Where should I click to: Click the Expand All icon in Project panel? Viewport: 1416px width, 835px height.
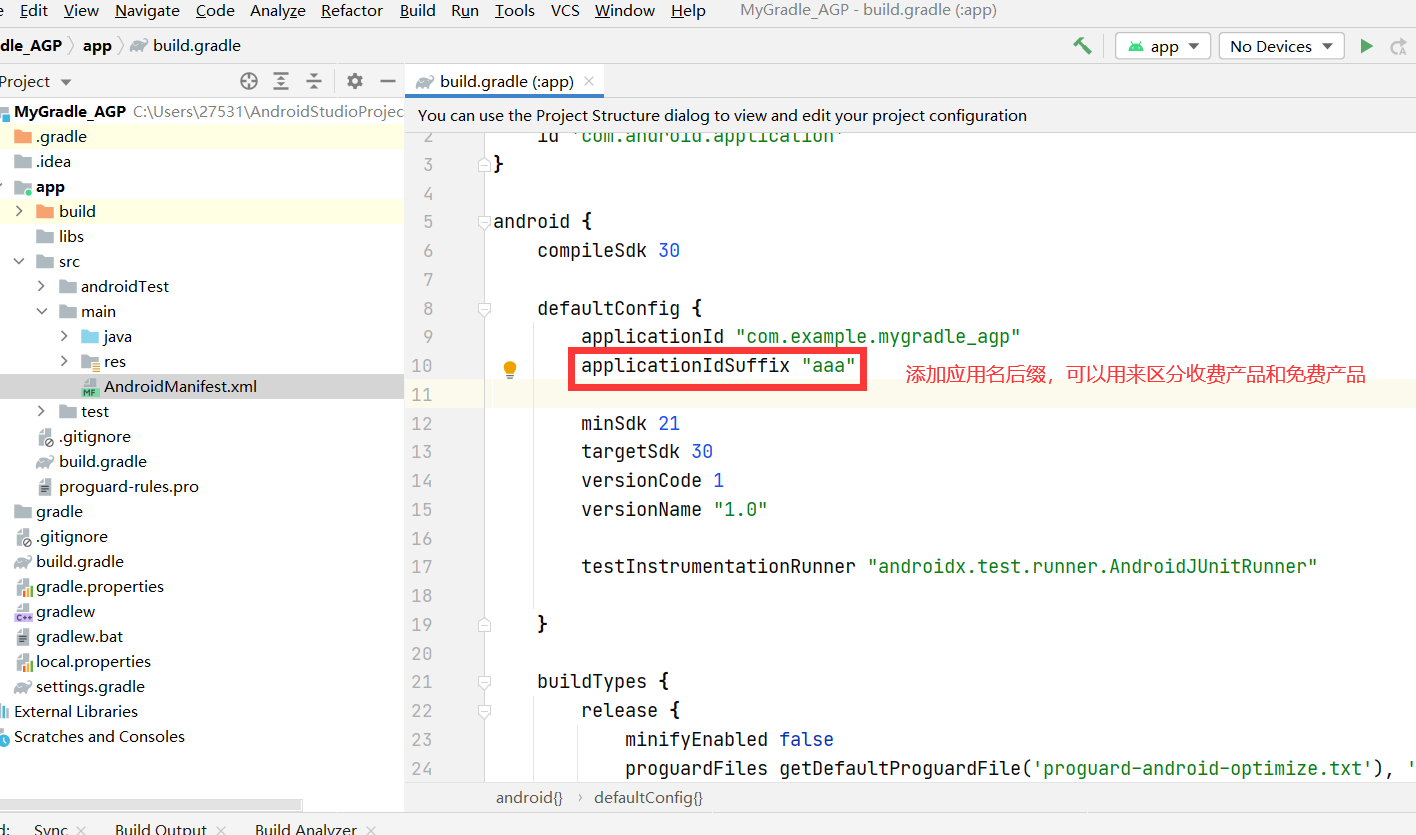[282, 81]
